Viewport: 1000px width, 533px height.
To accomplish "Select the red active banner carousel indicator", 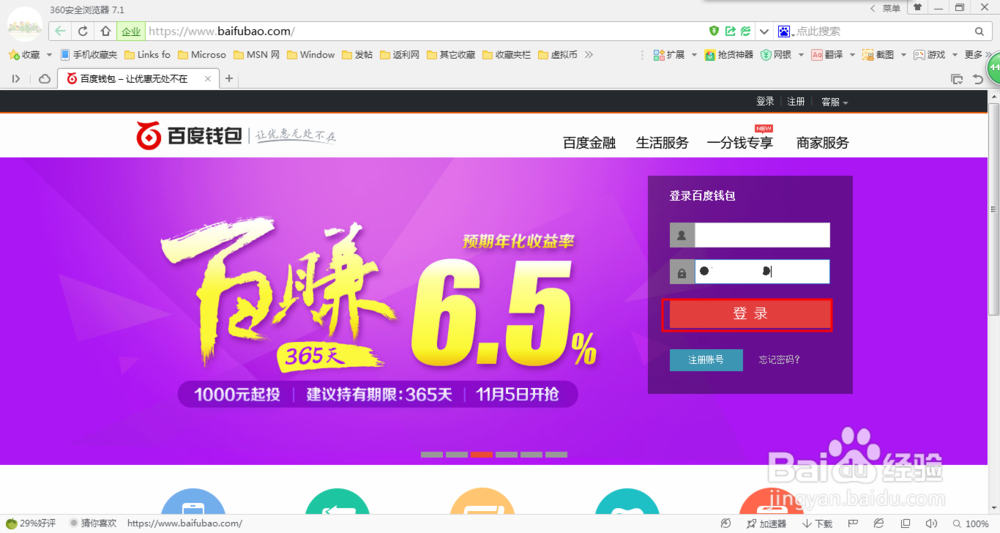I will [482, 455].
